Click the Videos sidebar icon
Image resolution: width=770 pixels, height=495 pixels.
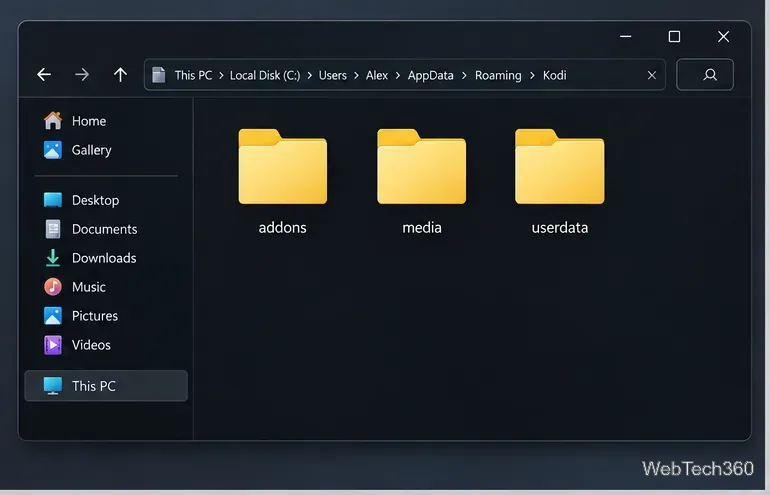pos(53,345)
